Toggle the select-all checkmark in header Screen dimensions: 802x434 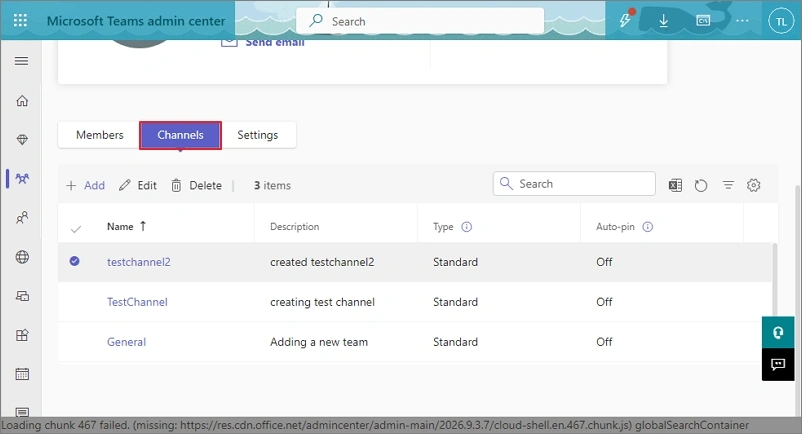[x=76, y=229]
